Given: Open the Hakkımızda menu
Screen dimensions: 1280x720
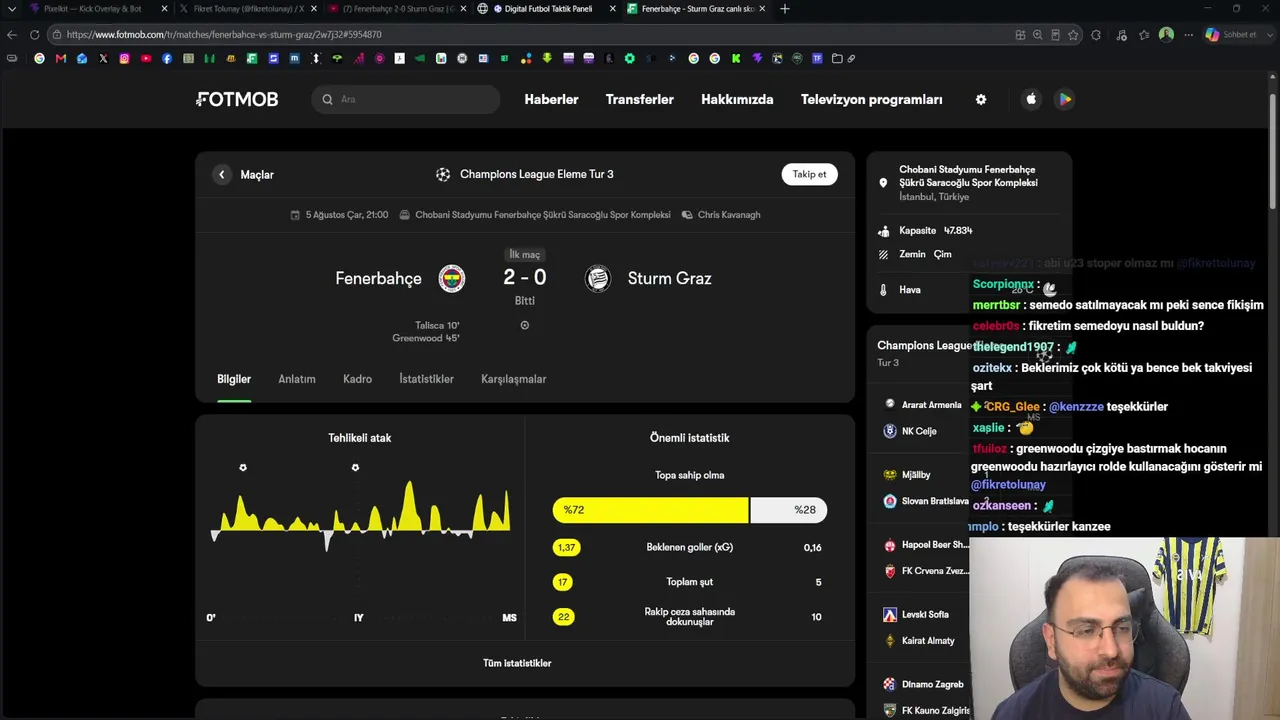Looking at the screenshot, I should click(x=737, y=99).
